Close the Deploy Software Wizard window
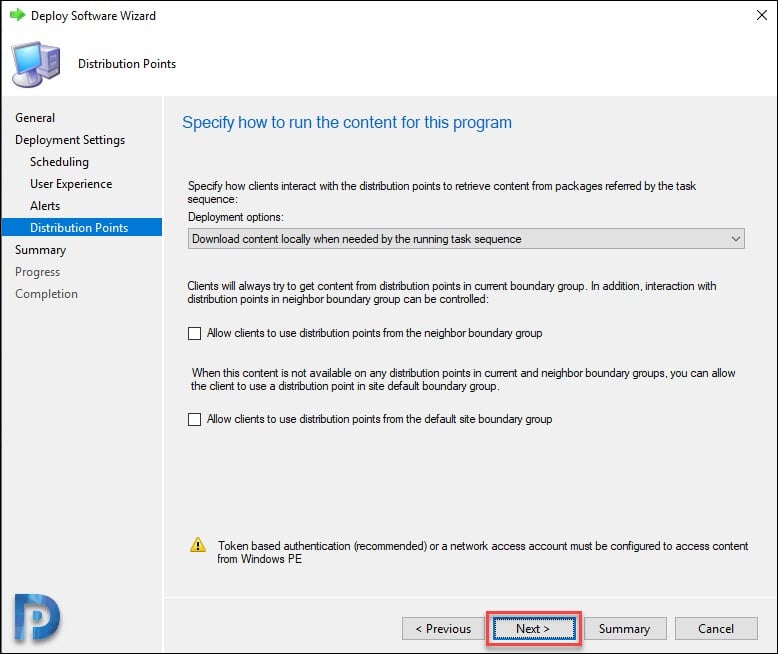The image size is (778, 654). 762,15
